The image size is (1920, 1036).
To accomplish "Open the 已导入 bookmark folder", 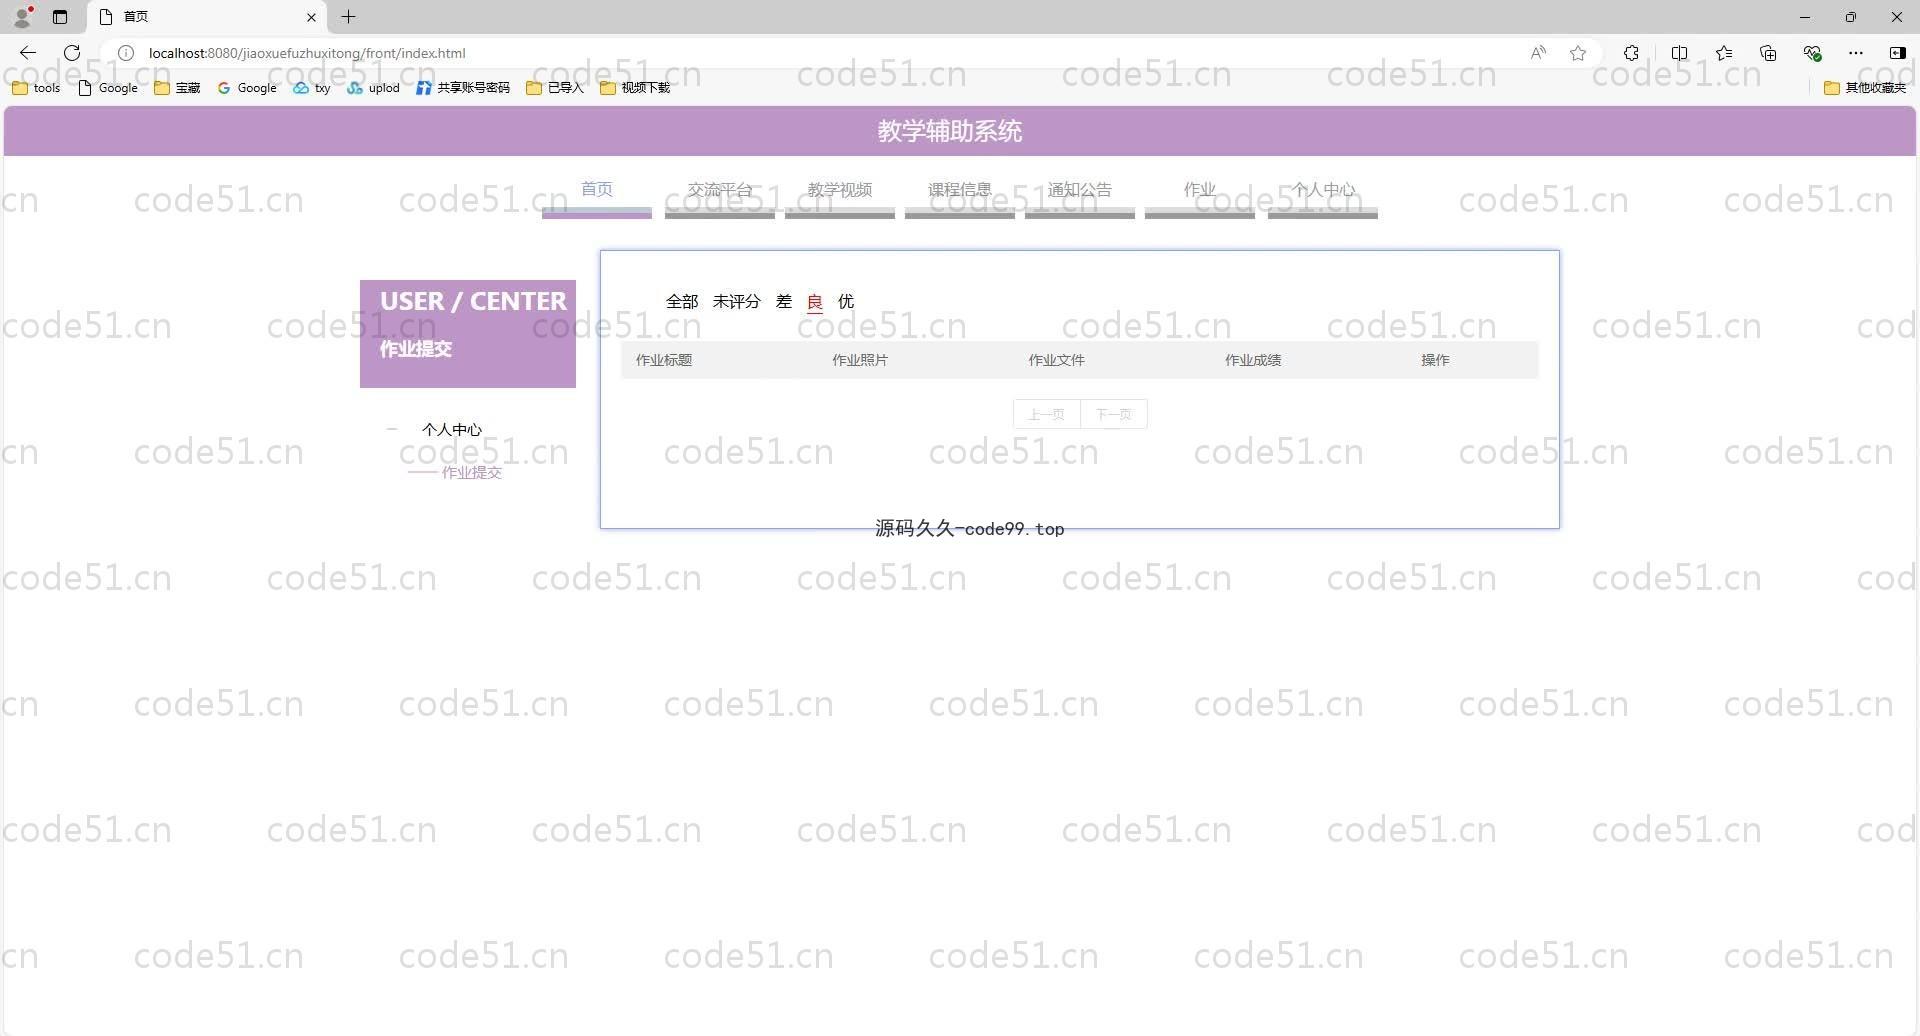I will 555,88.
